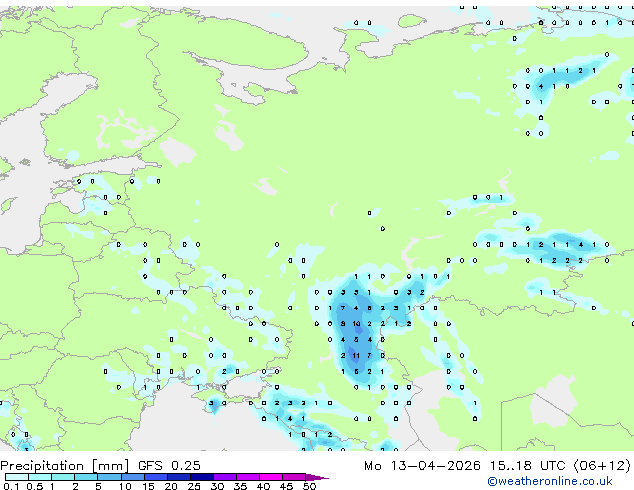Select the 15–20 mm blue legend swatch
The height and width of the screenshot is (490, 634).
[x=155, y=477]
